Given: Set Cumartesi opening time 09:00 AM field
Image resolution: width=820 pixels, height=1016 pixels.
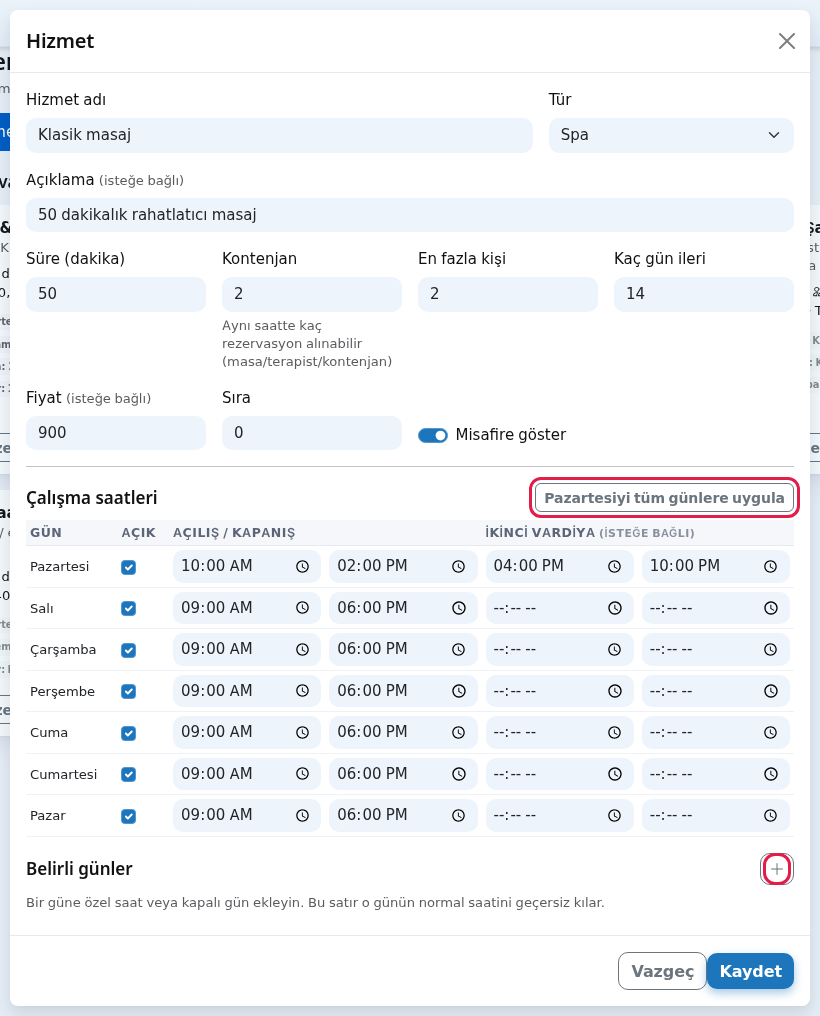Looking at the screenshot, I should coord(247,774).
